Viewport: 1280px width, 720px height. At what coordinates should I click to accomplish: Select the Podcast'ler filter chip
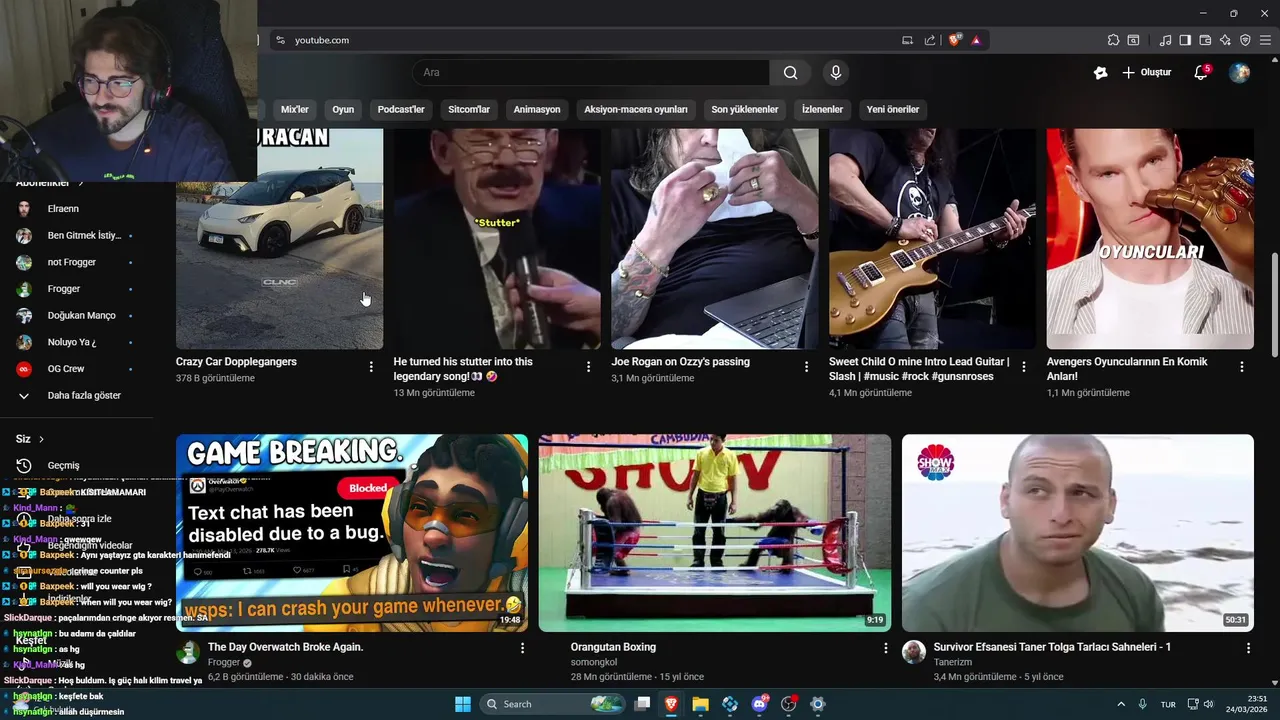pos(401,109)
